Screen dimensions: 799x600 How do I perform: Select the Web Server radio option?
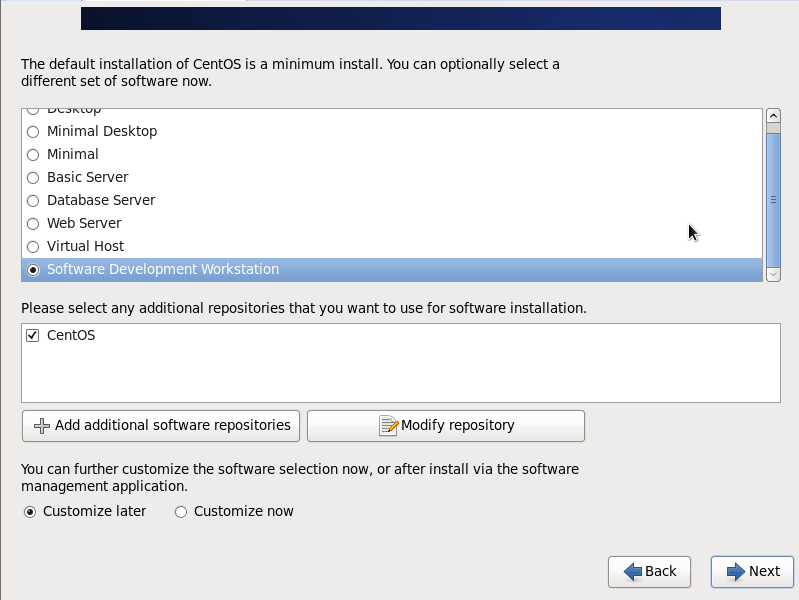pos(33,224)
